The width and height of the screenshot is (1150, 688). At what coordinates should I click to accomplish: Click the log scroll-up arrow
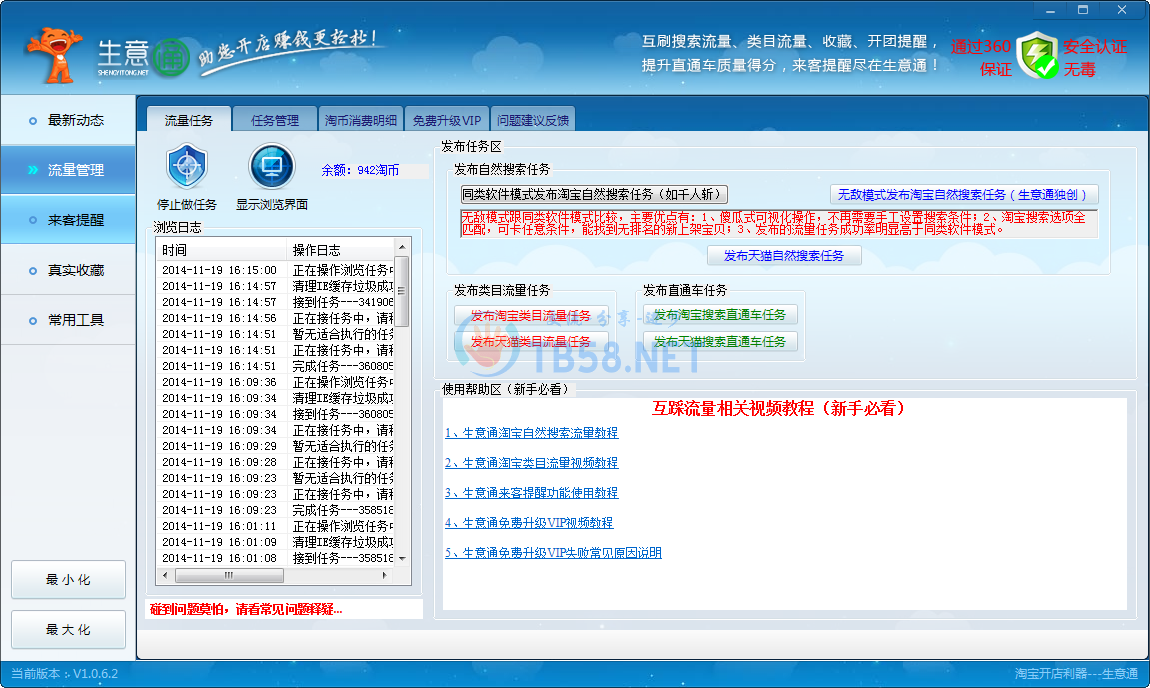pyautogui.click(x=401, y=246)
